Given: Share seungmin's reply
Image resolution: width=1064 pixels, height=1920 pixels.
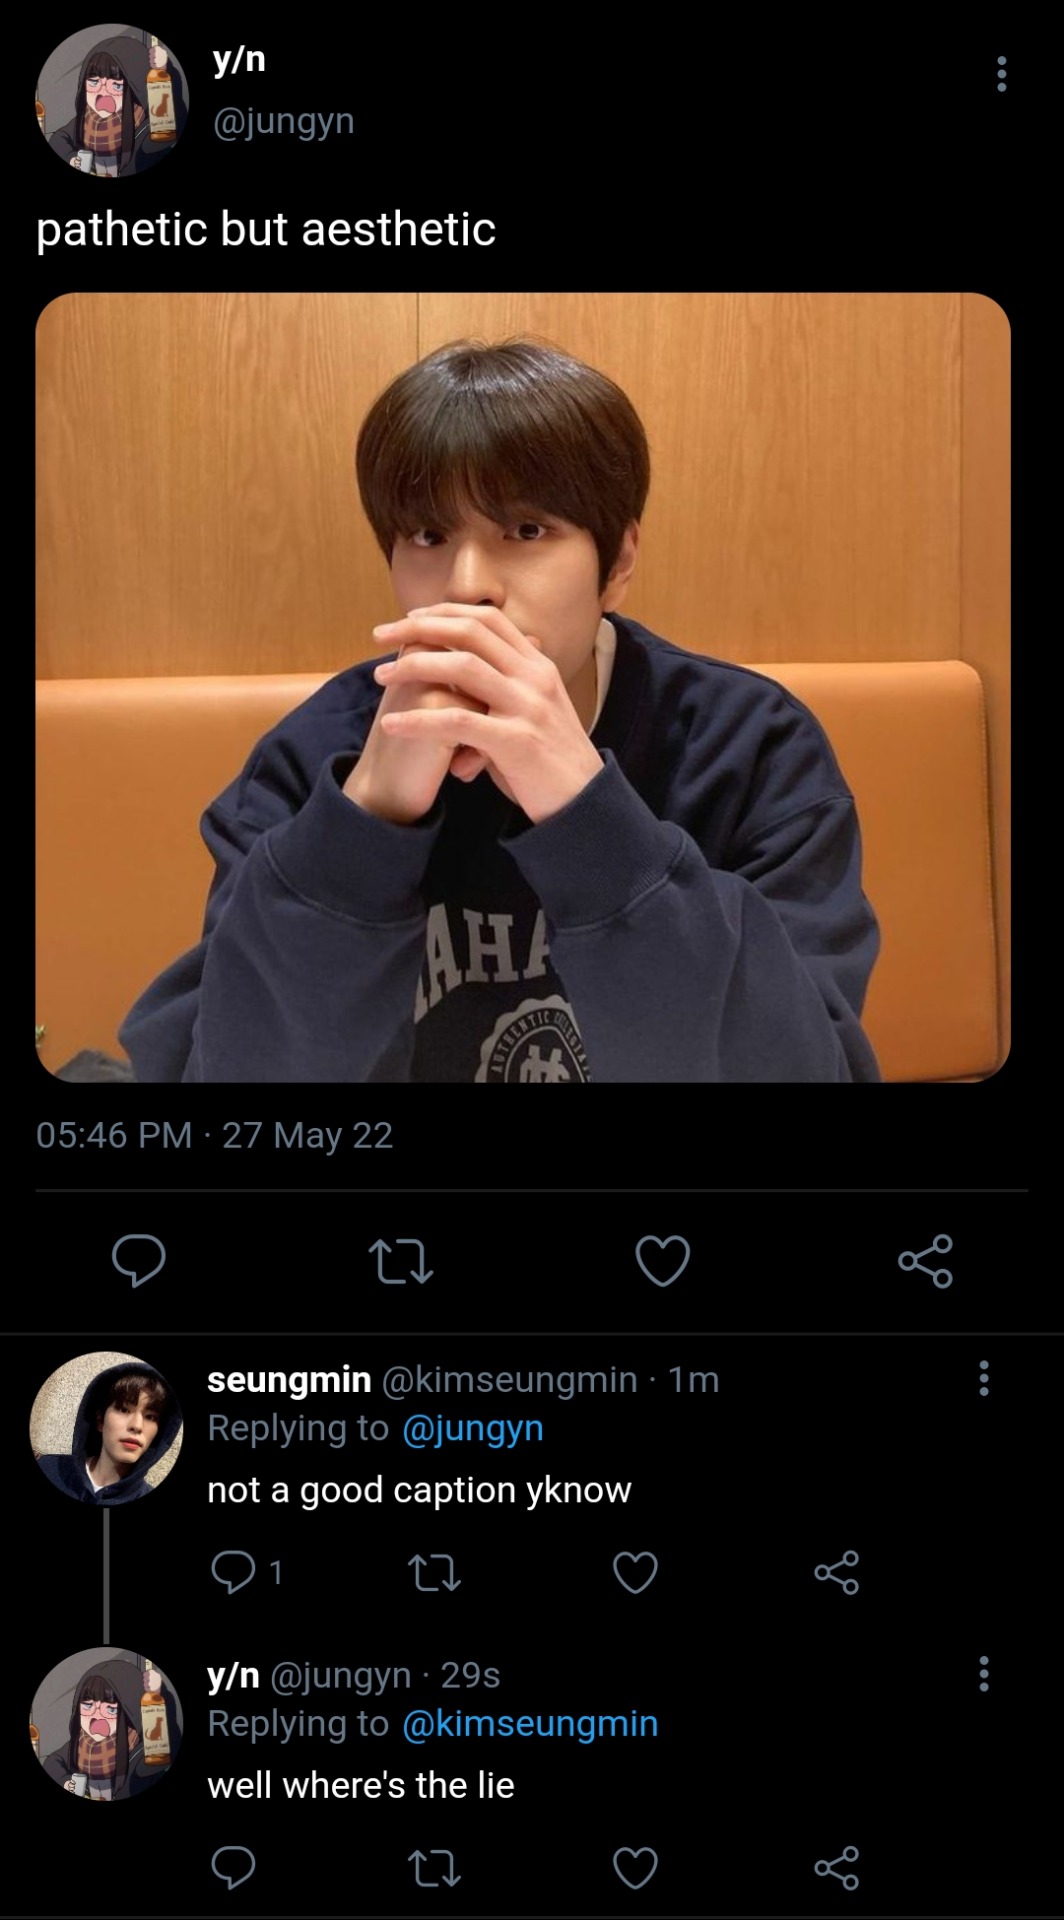Looking at the screenshot, I should click(837, 1572).
